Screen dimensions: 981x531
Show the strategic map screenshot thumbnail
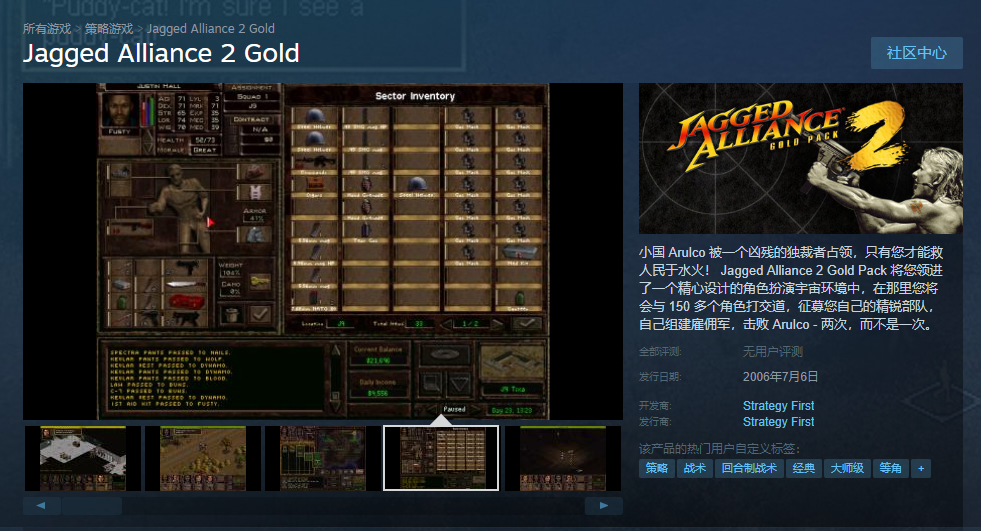tap(323, 458)
